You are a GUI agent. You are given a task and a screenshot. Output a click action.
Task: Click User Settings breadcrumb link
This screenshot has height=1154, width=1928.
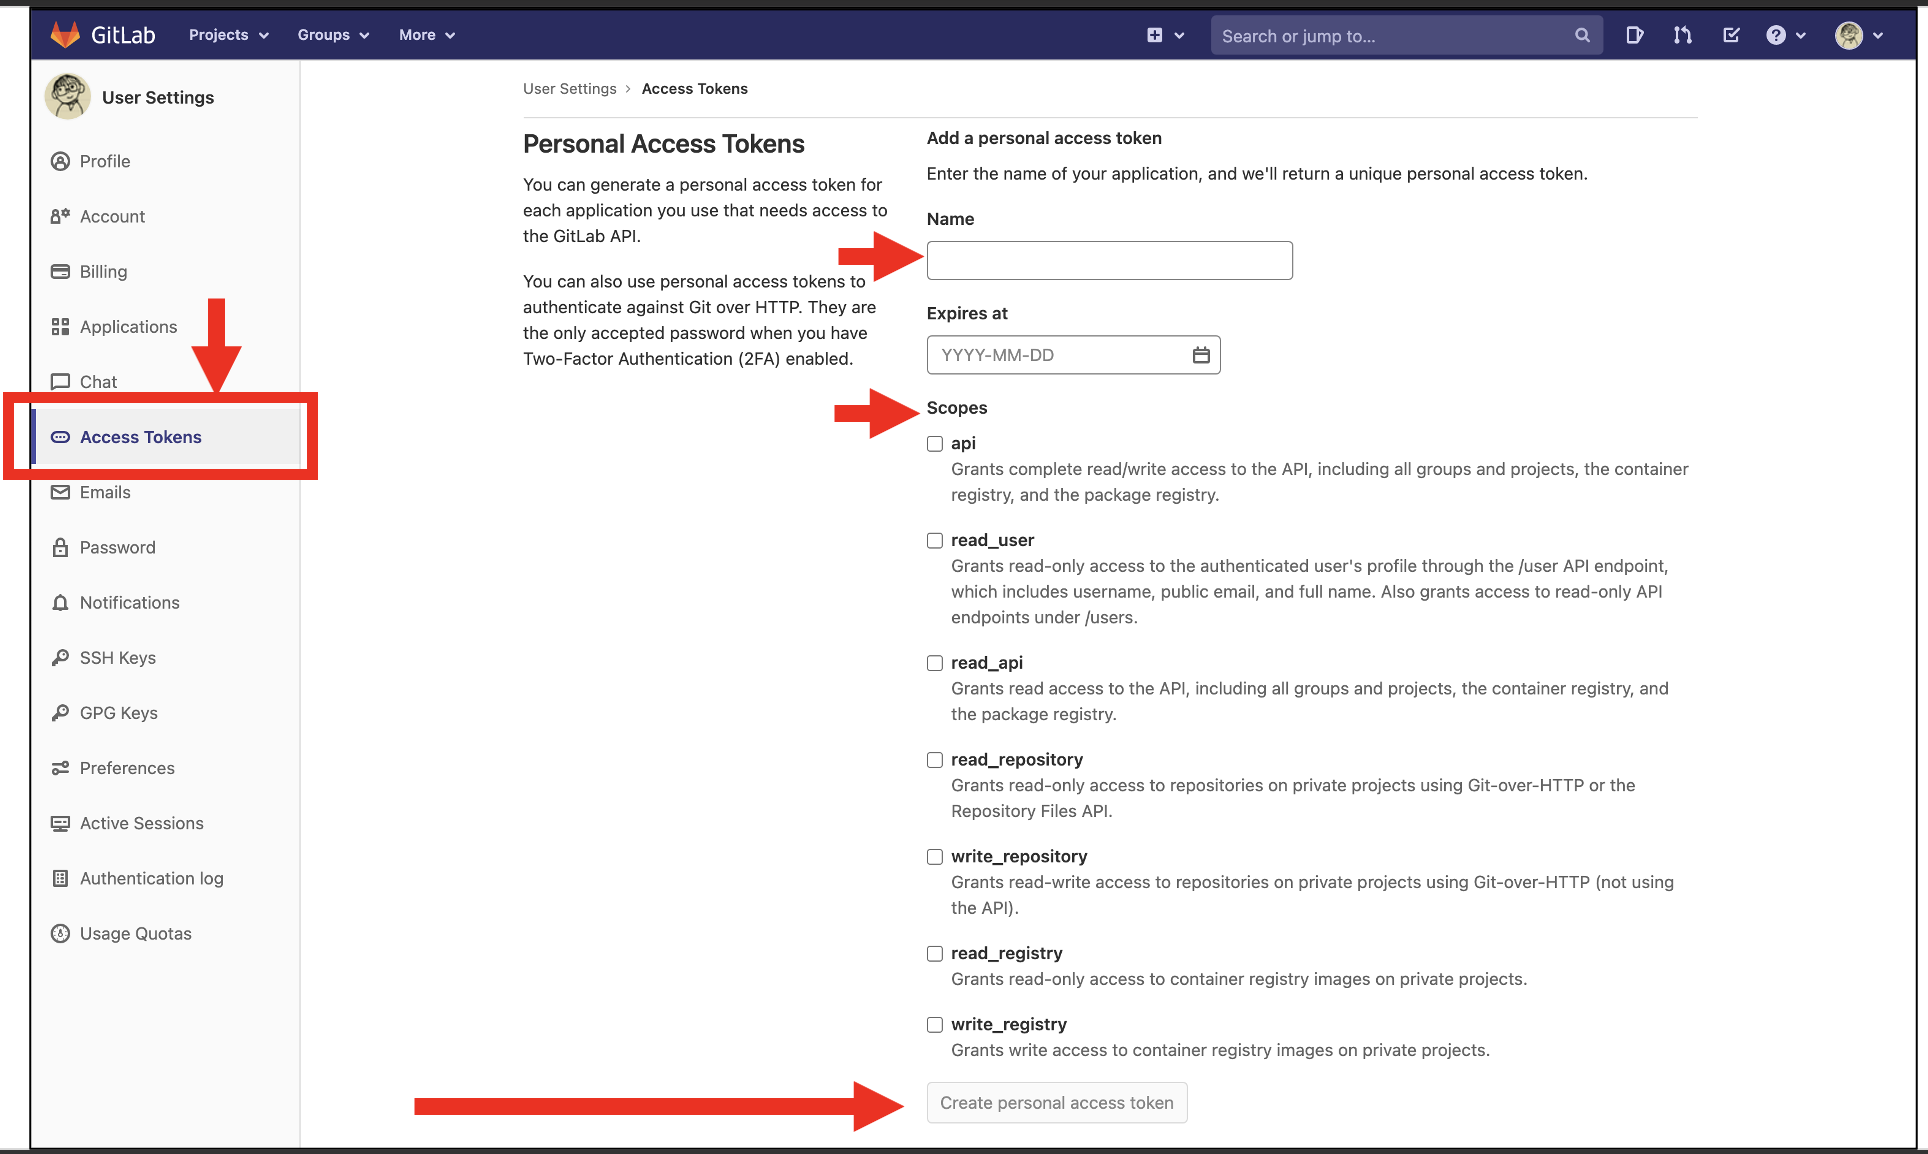(570, 89)
